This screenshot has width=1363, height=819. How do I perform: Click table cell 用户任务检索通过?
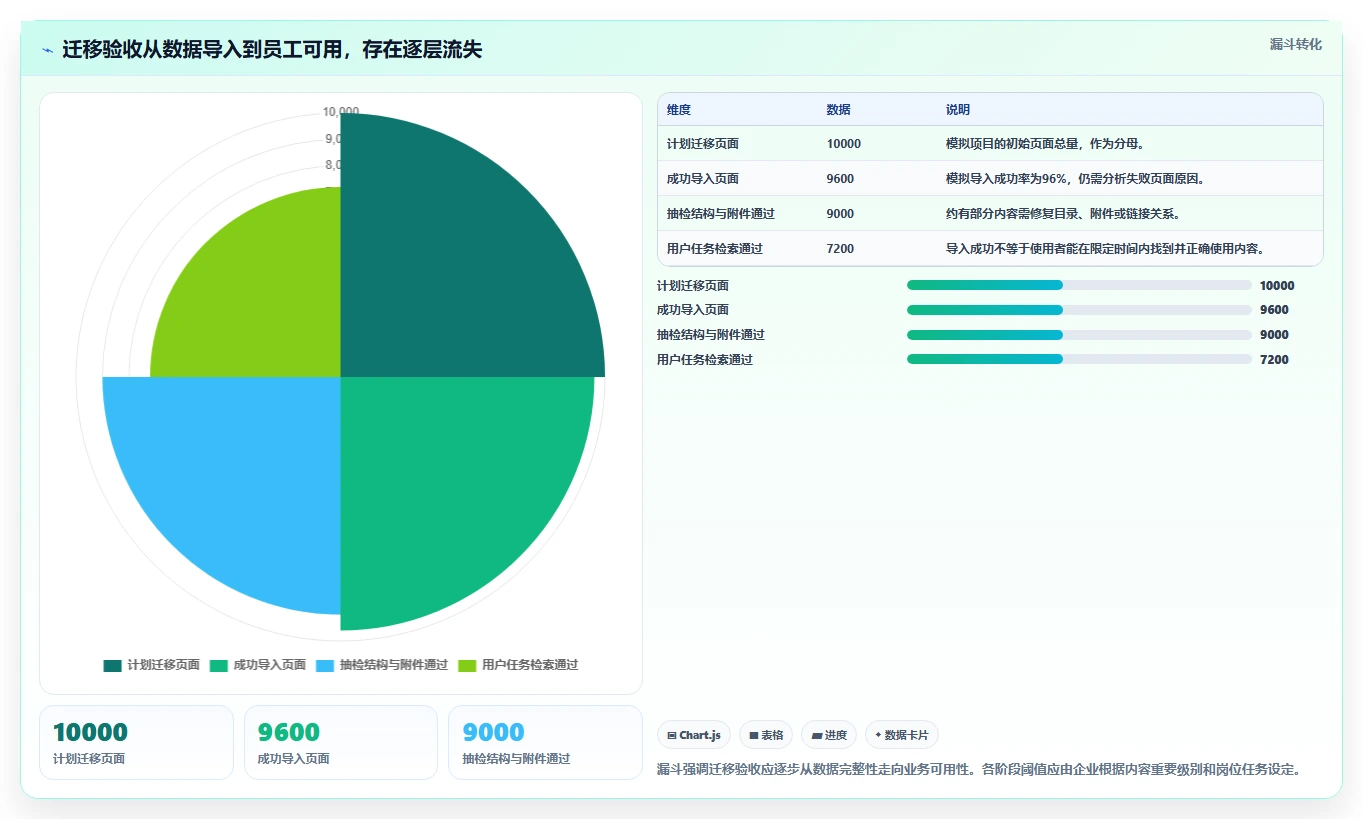(x=715, y=249)
